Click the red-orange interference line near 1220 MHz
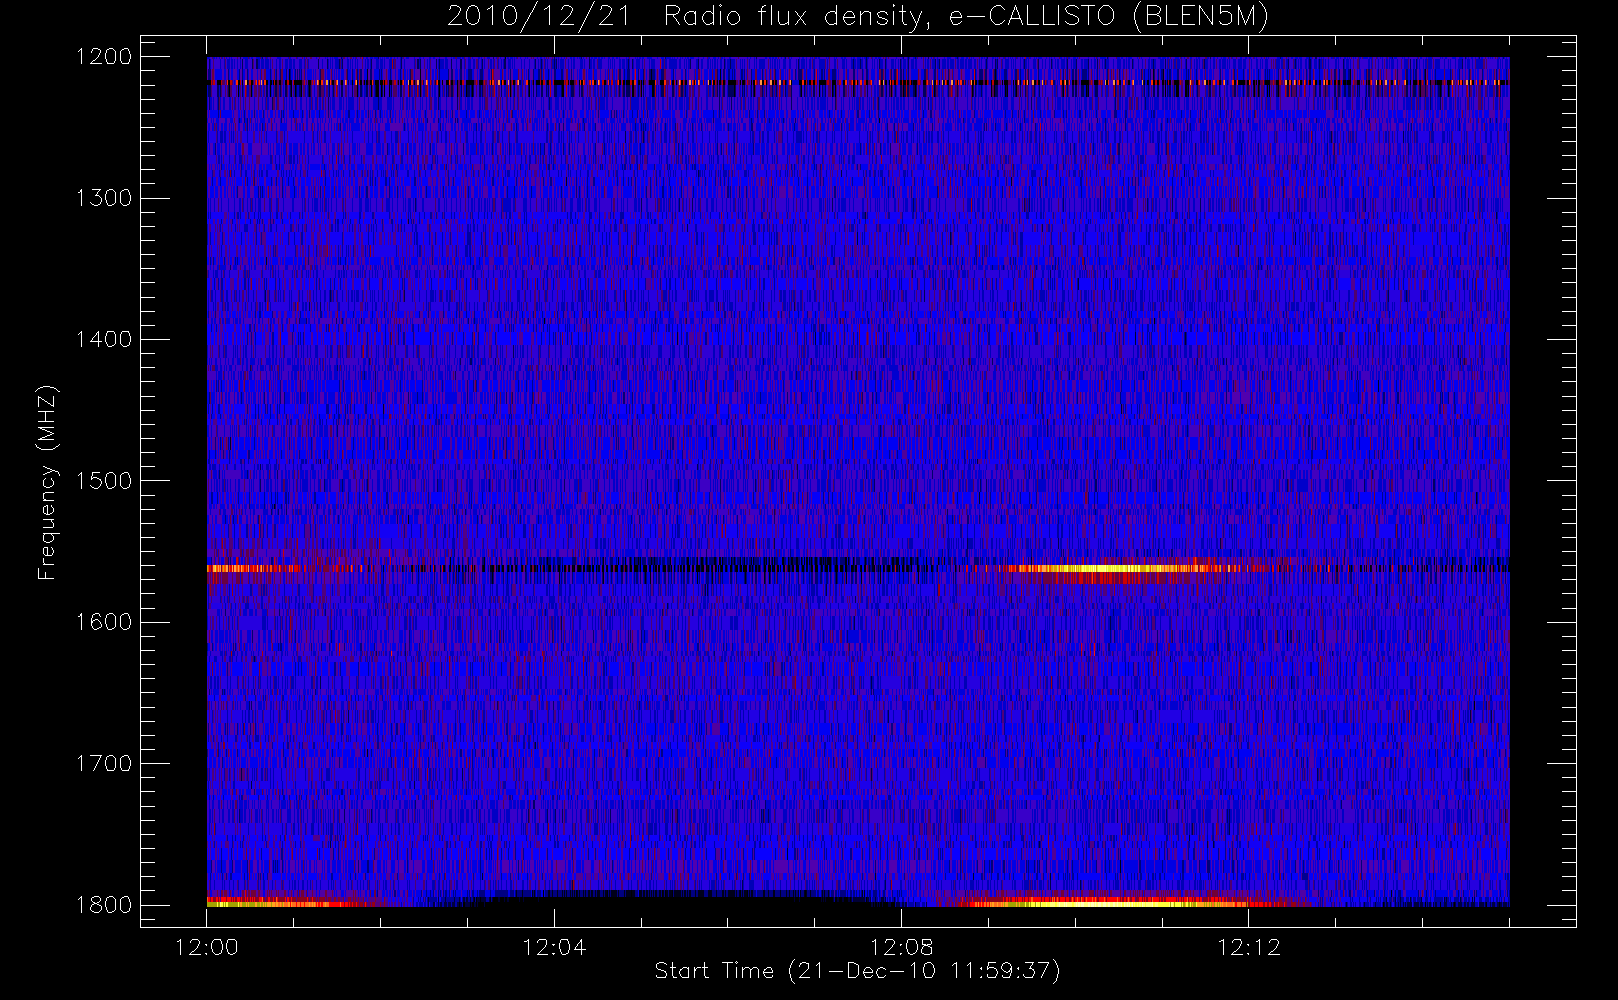Image resolution: width=1618 pixels, height=1000 pixels. tap(858, 82)
